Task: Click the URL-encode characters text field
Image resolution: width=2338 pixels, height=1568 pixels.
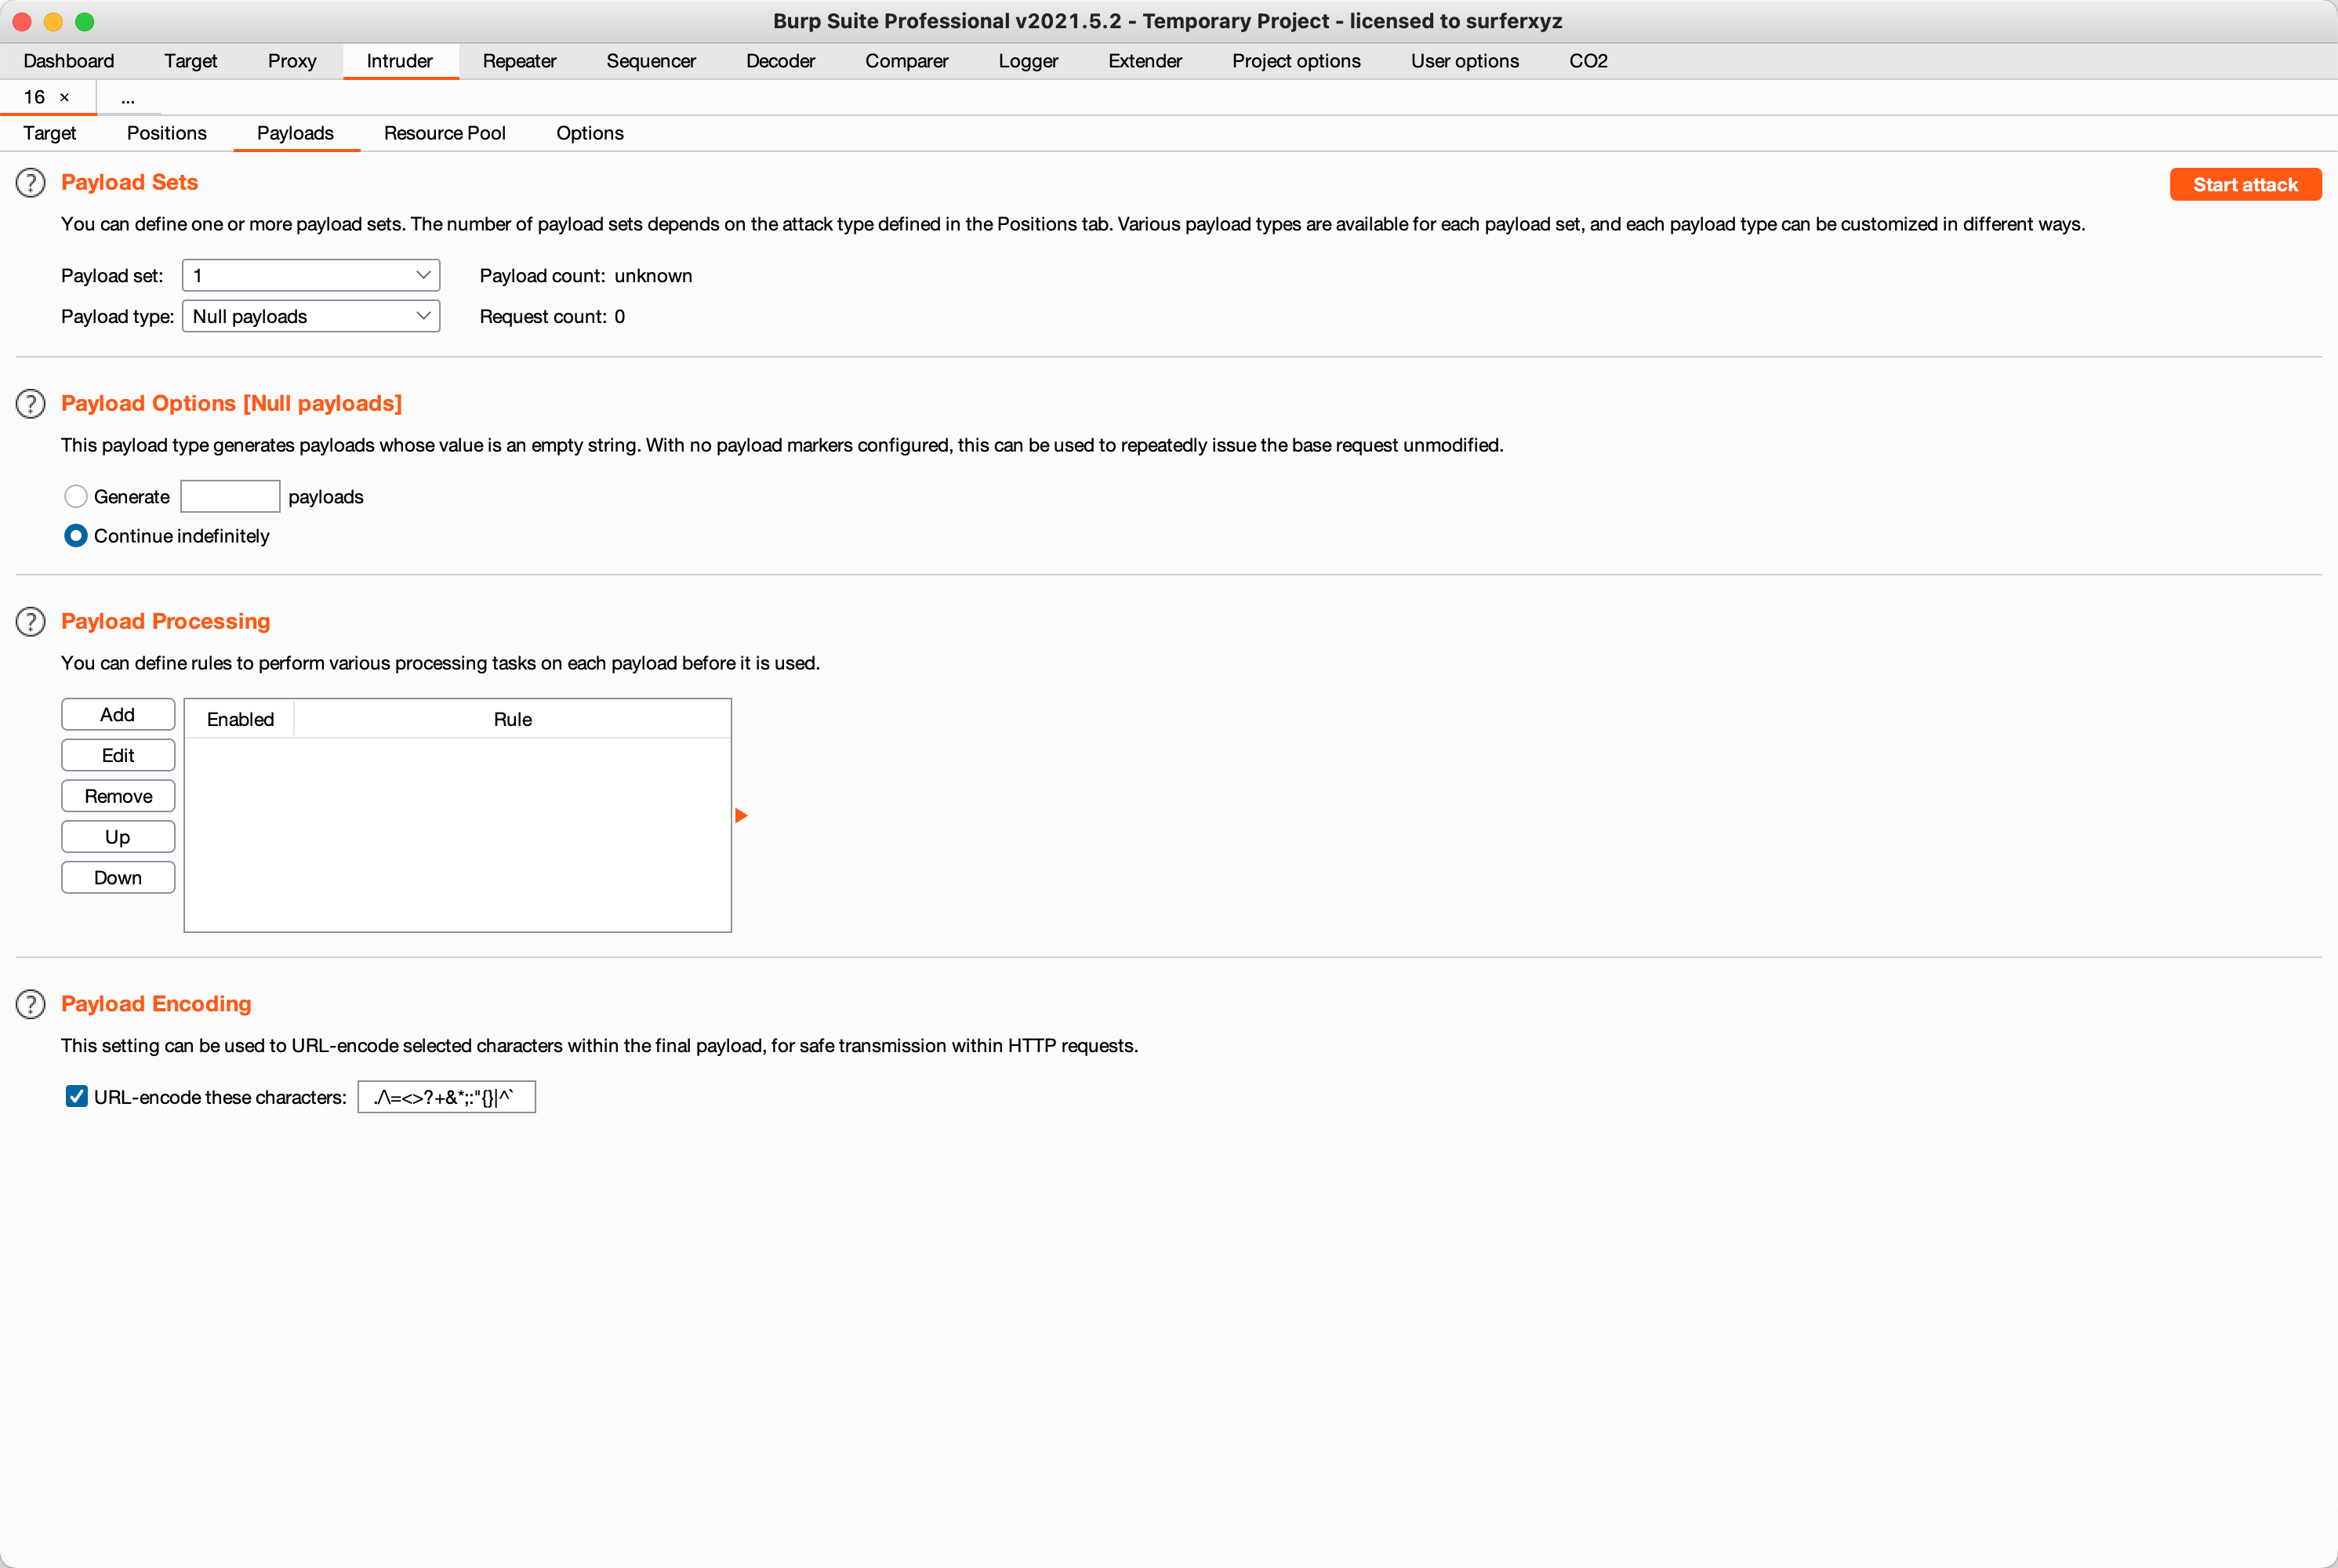Action: click(x=446, y=1097)
